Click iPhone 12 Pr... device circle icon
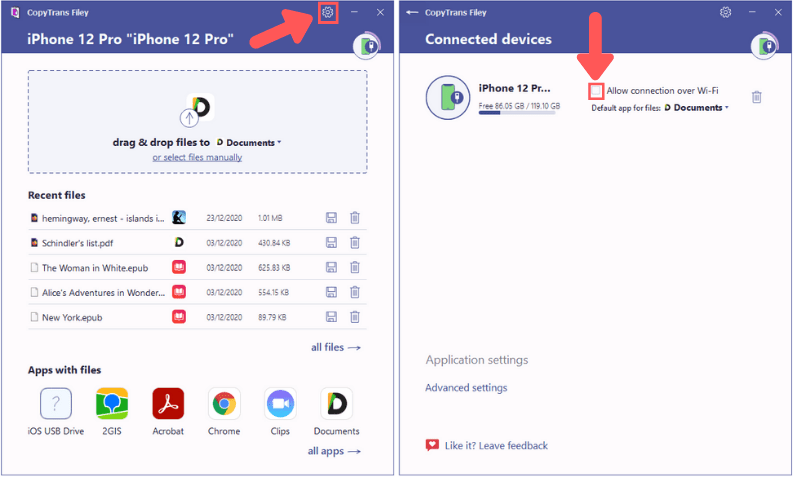This screenshot has width=793, height=477. 448,97
